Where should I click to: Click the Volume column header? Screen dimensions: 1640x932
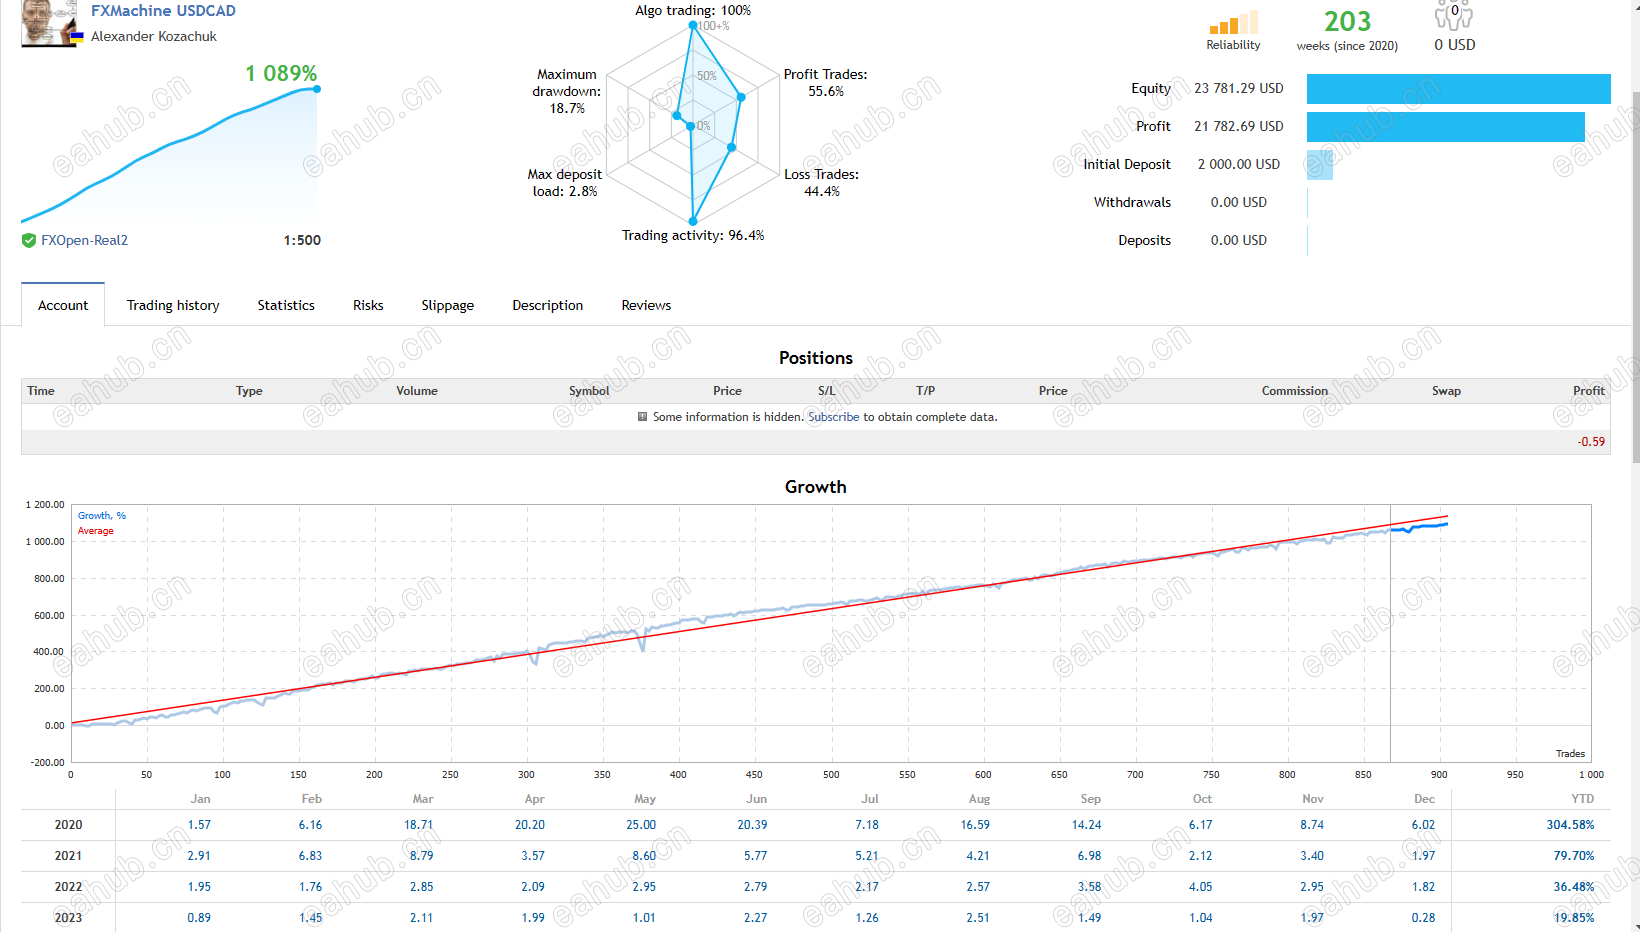[417, 391]
